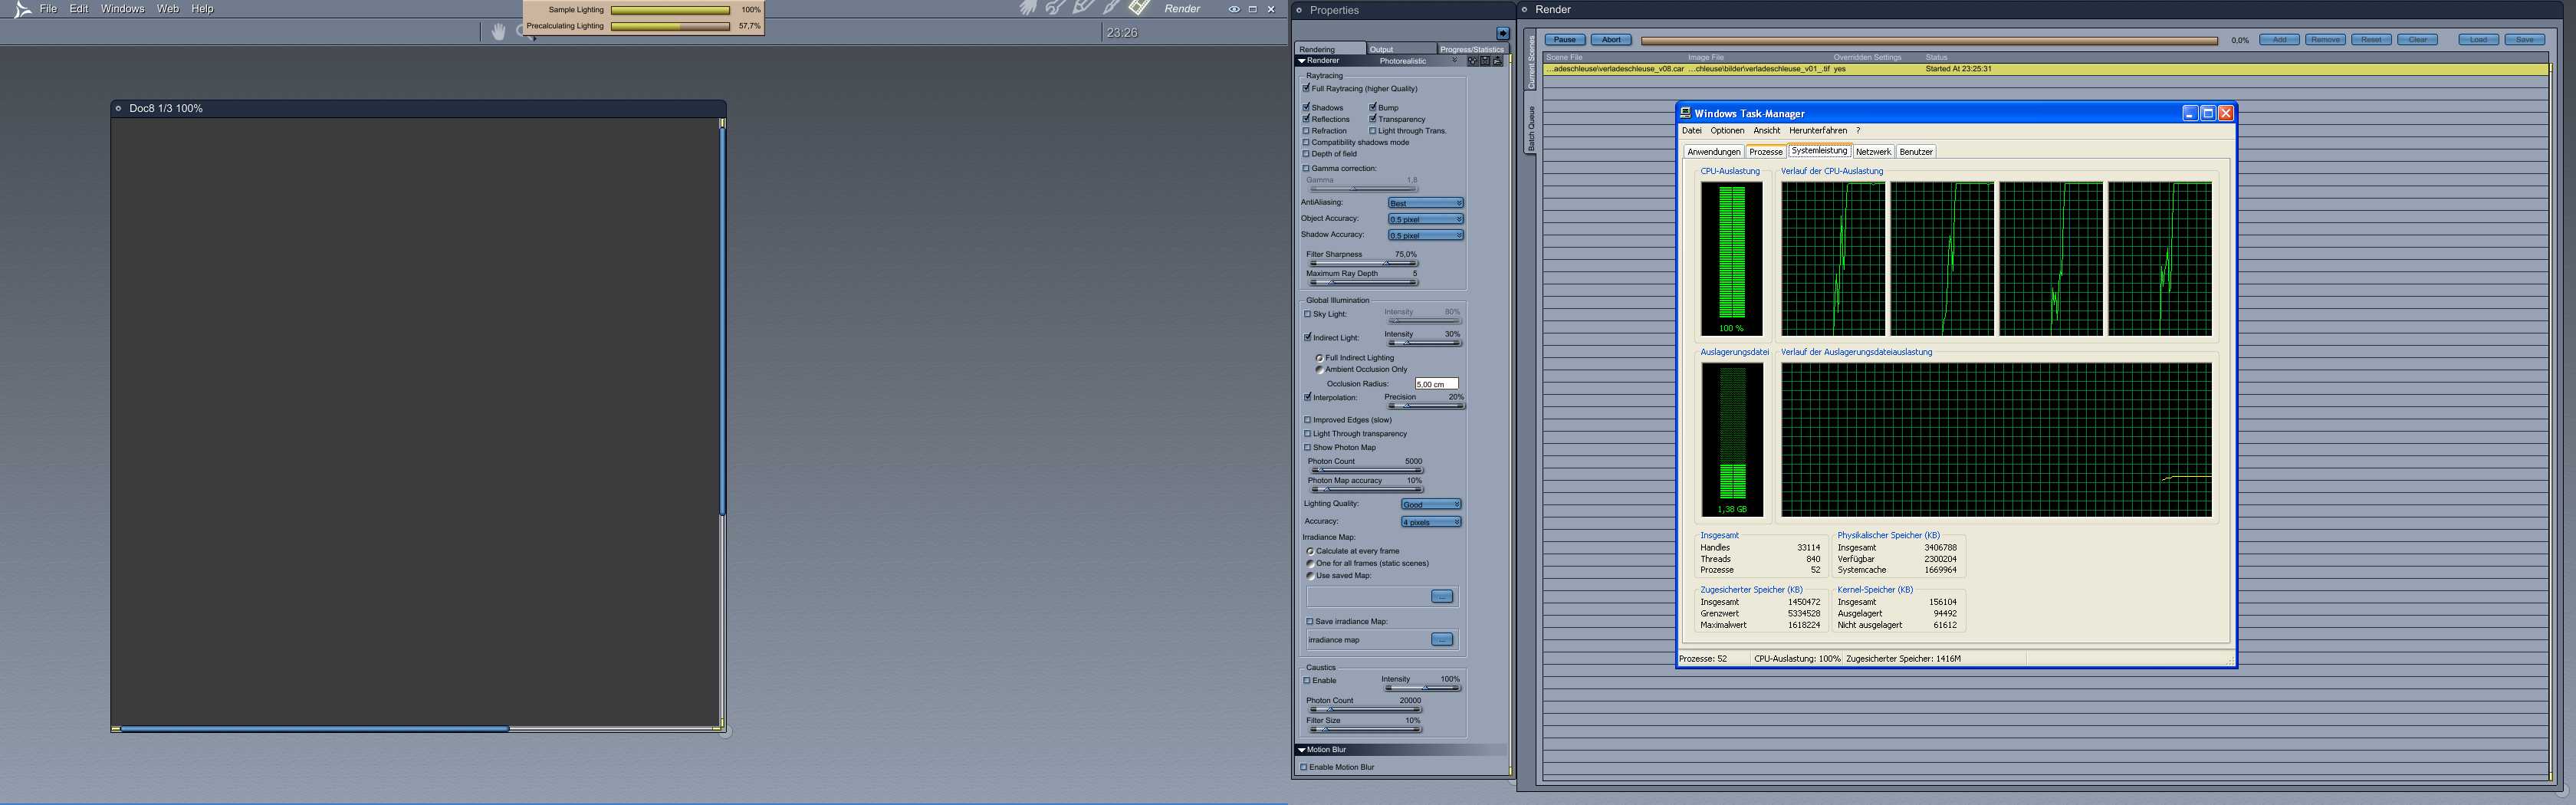Open the Object Accuracy dropdown

(1425, 219)
